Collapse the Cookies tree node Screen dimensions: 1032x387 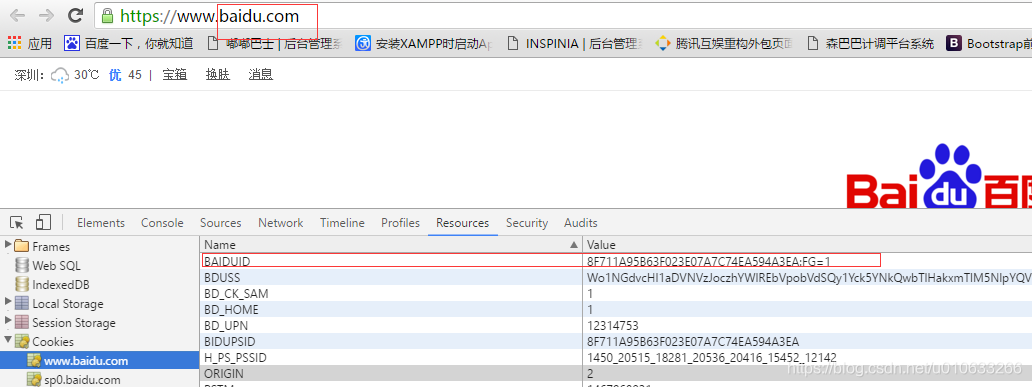click(x=9, y=341)
